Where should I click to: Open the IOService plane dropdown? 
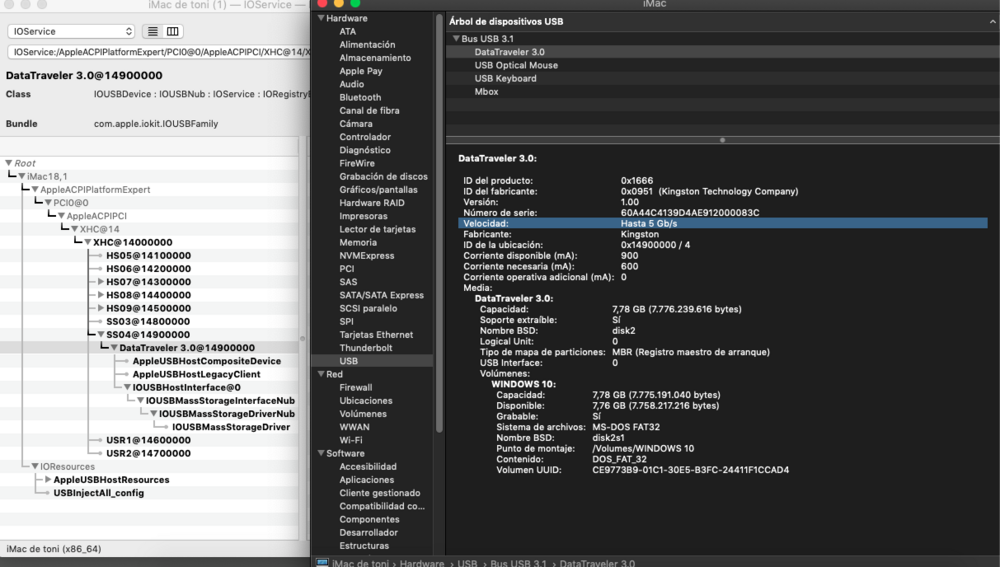[70, 32]
